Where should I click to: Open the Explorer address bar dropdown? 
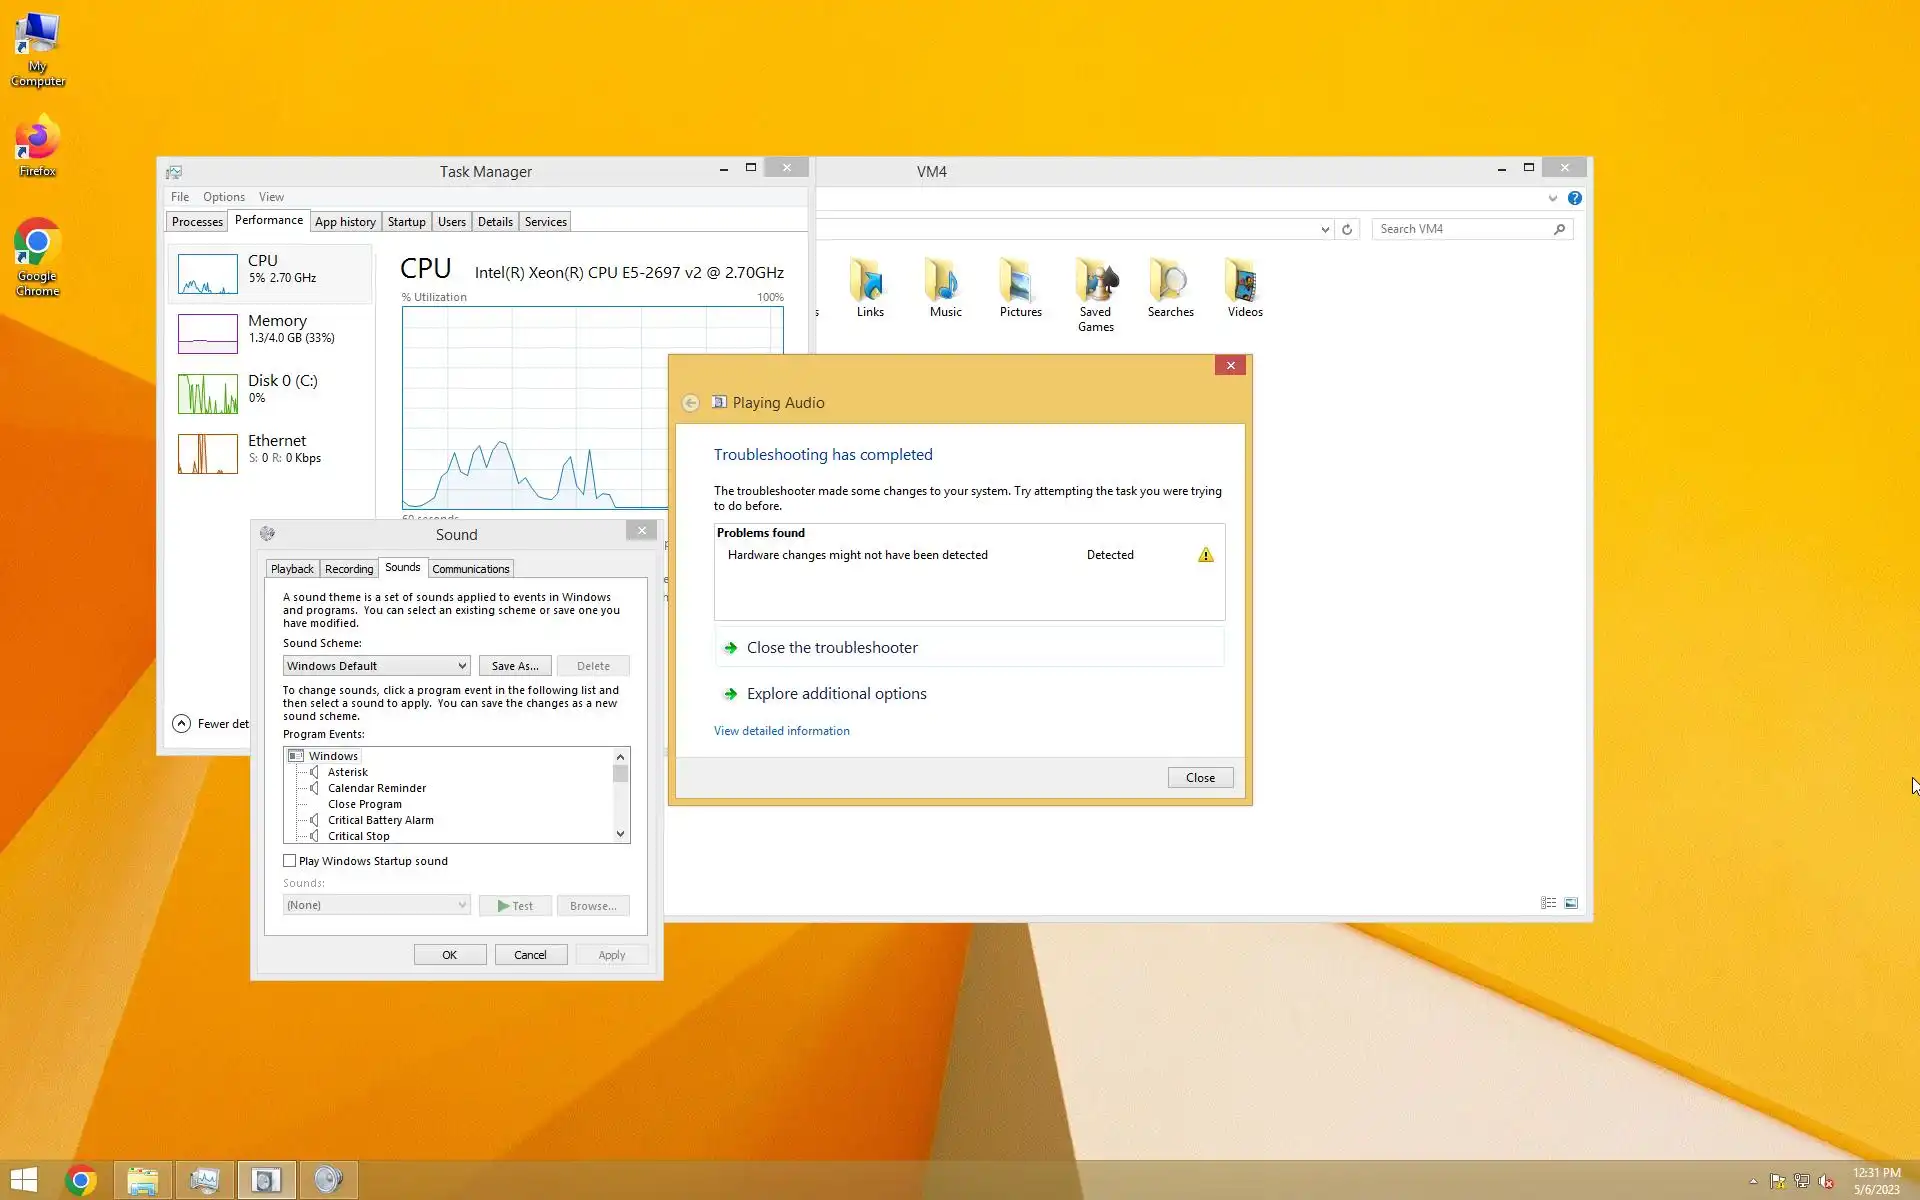(x=1325, y=230)
